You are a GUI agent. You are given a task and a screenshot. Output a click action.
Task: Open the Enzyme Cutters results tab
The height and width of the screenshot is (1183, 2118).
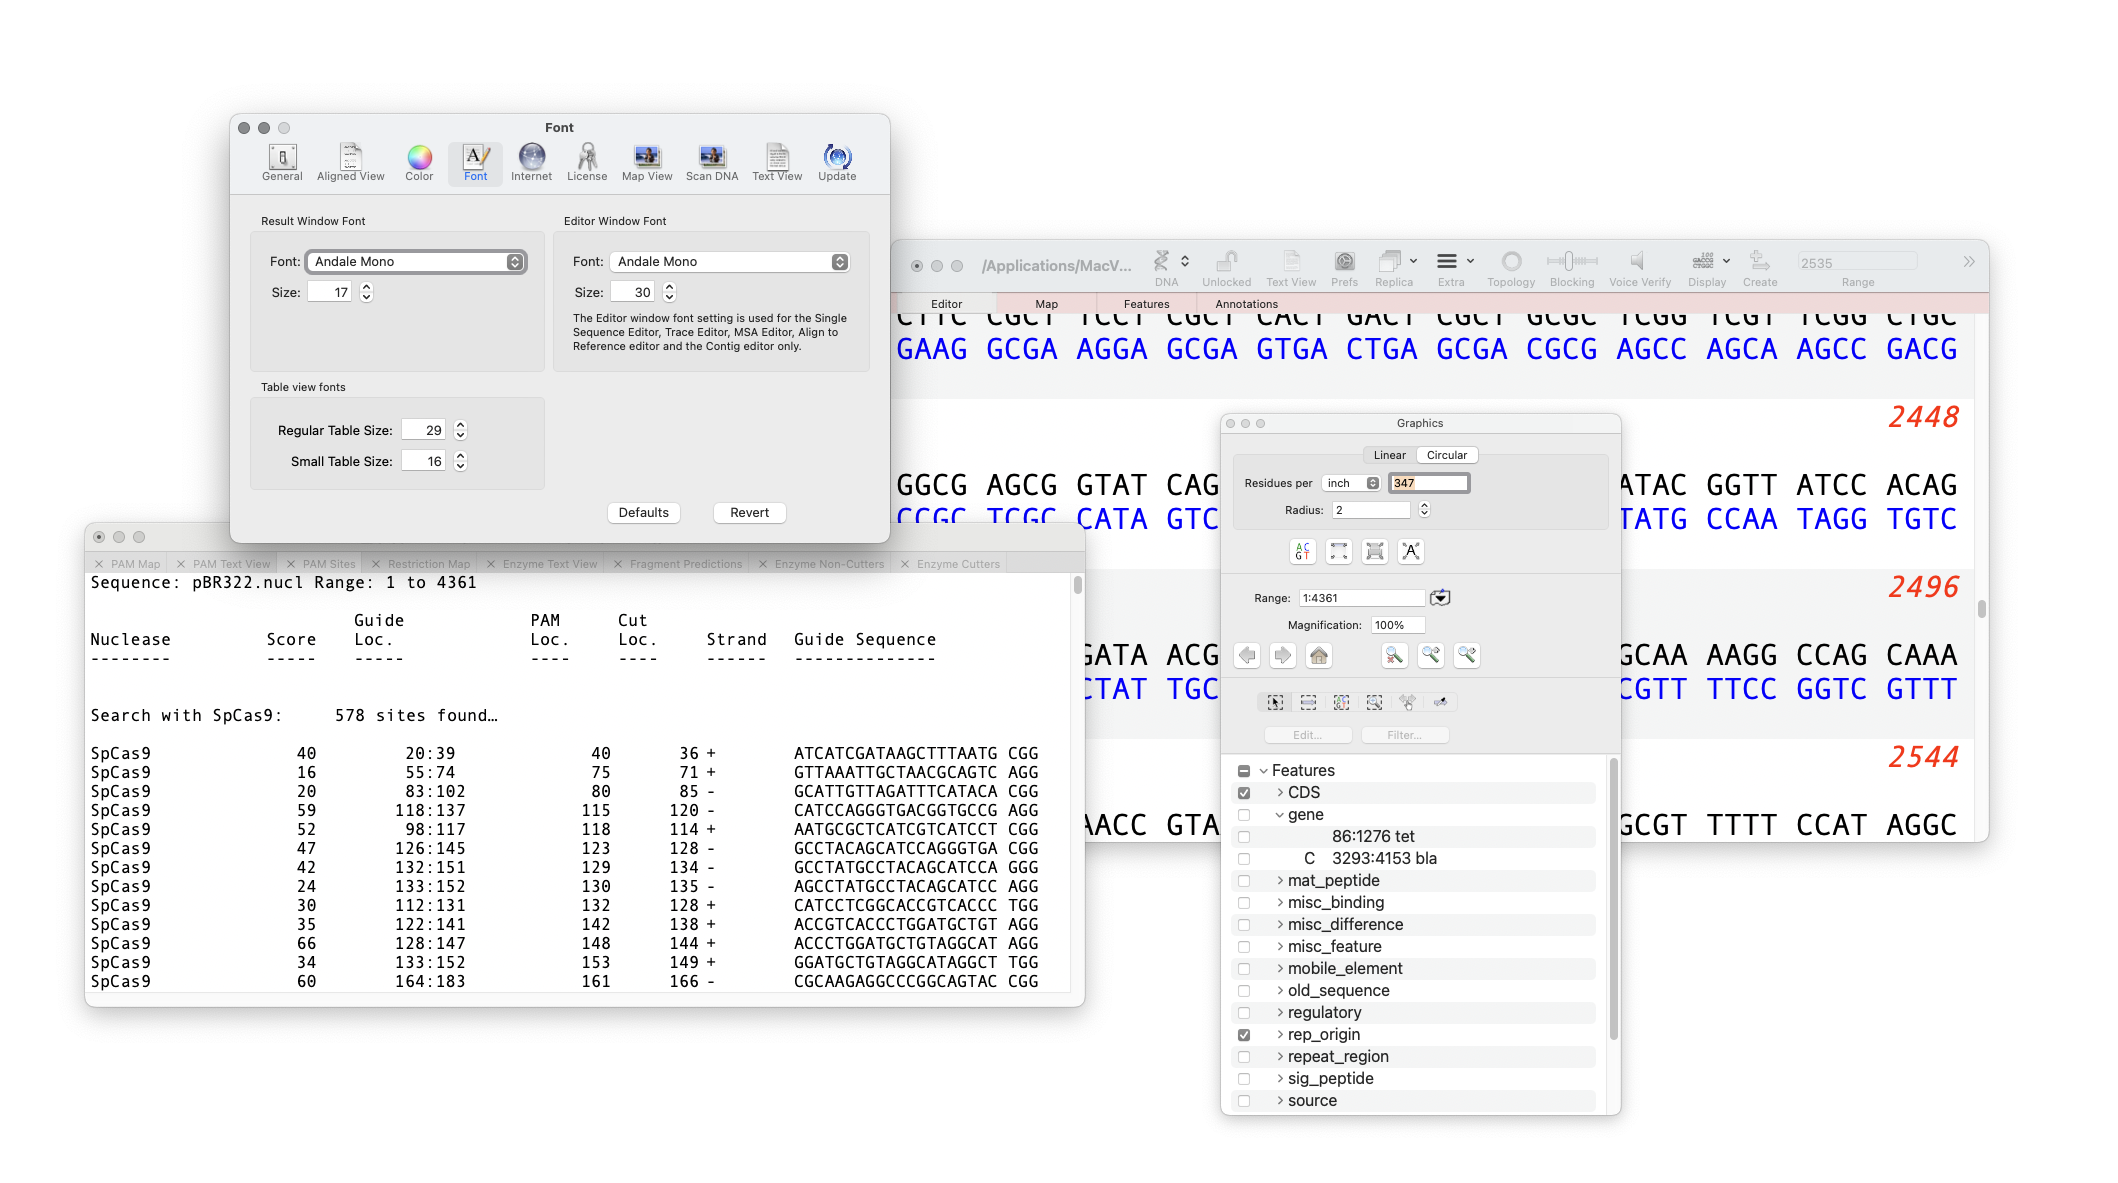coord(950,564)
